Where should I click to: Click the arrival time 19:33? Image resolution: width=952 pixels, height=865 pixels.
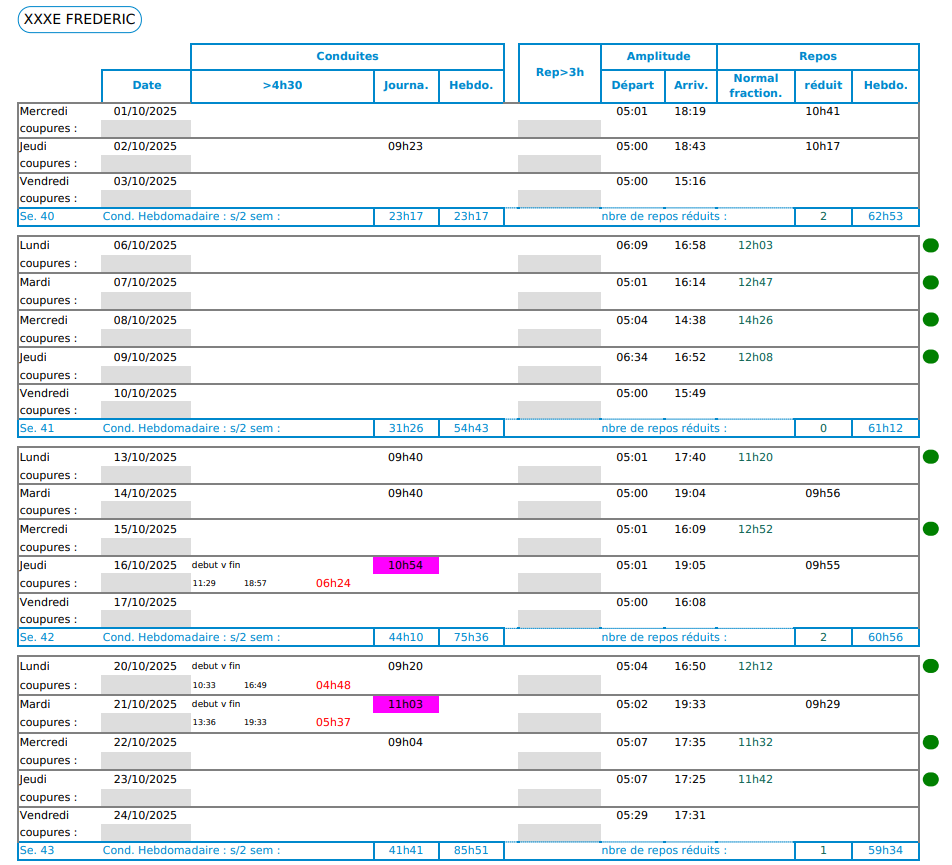pos(690,705)
